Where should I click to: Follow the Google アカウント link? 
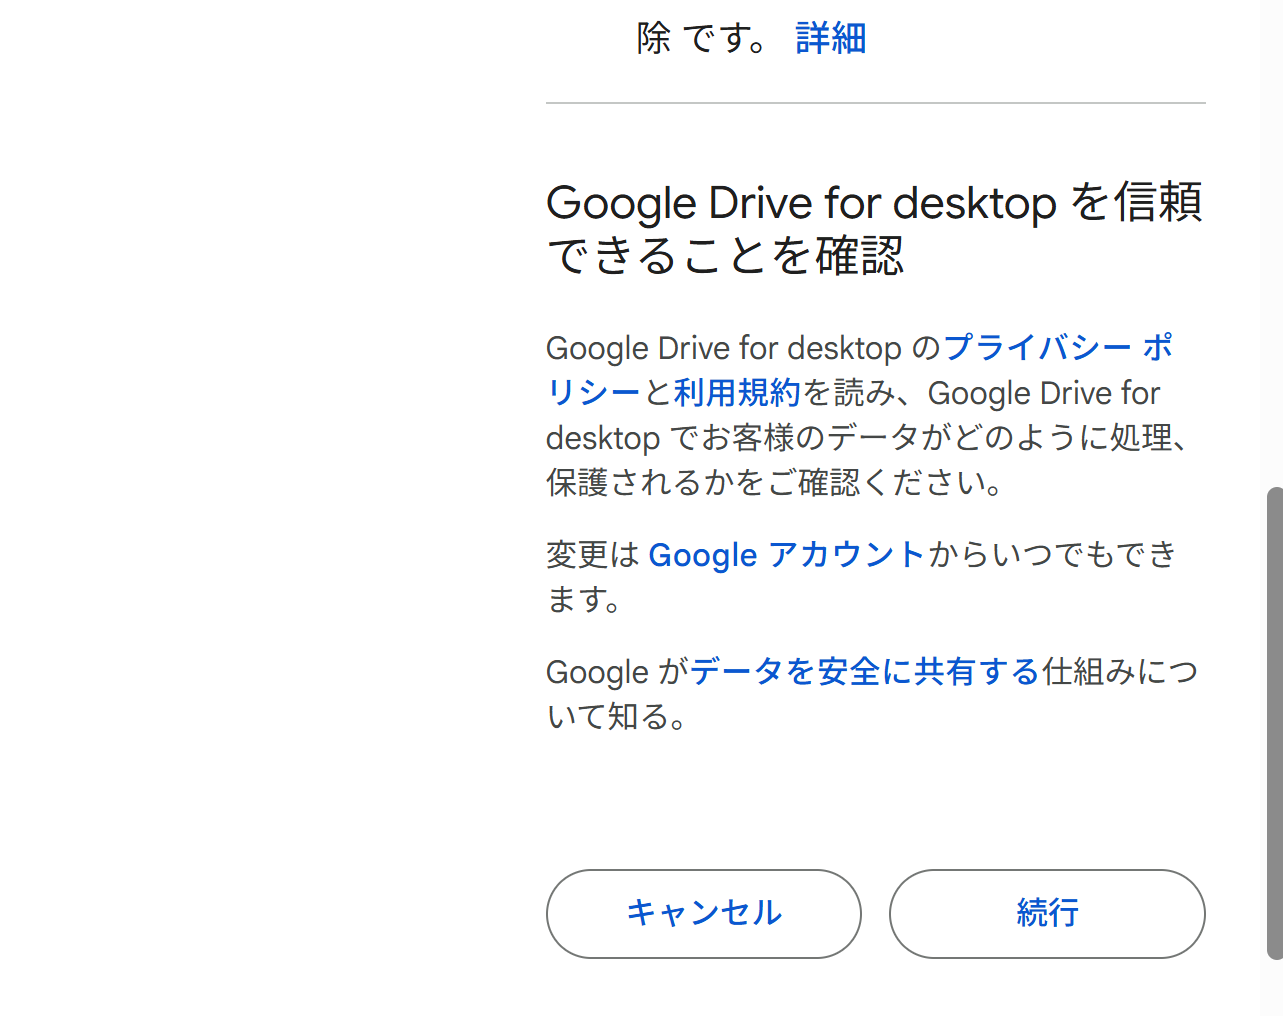coord(786,555)
